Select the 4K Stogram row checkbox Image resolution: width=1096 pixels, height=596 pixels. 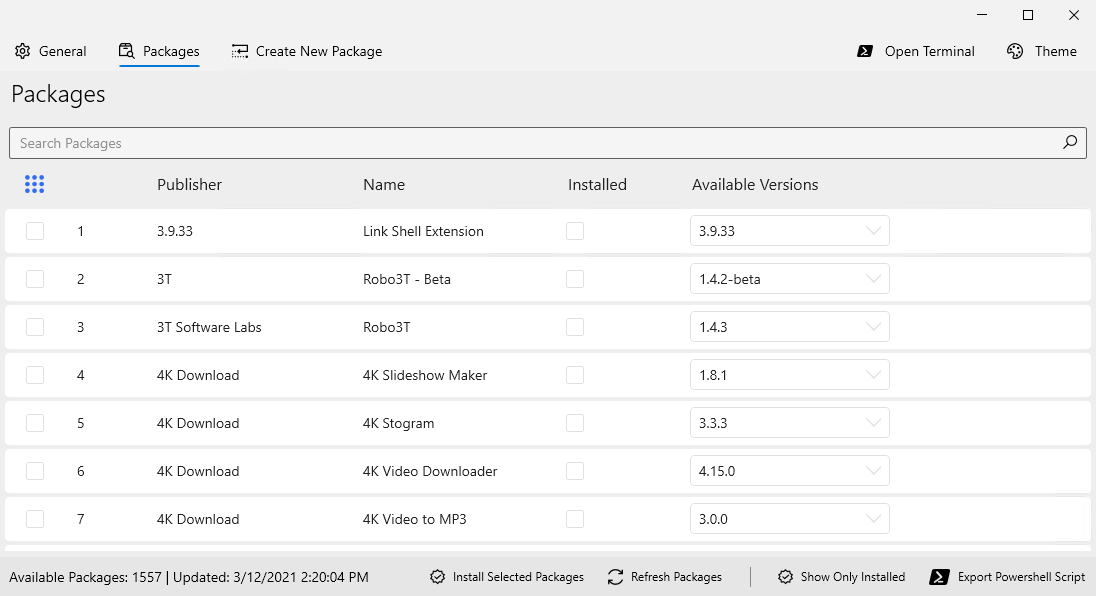coord(35,423)
